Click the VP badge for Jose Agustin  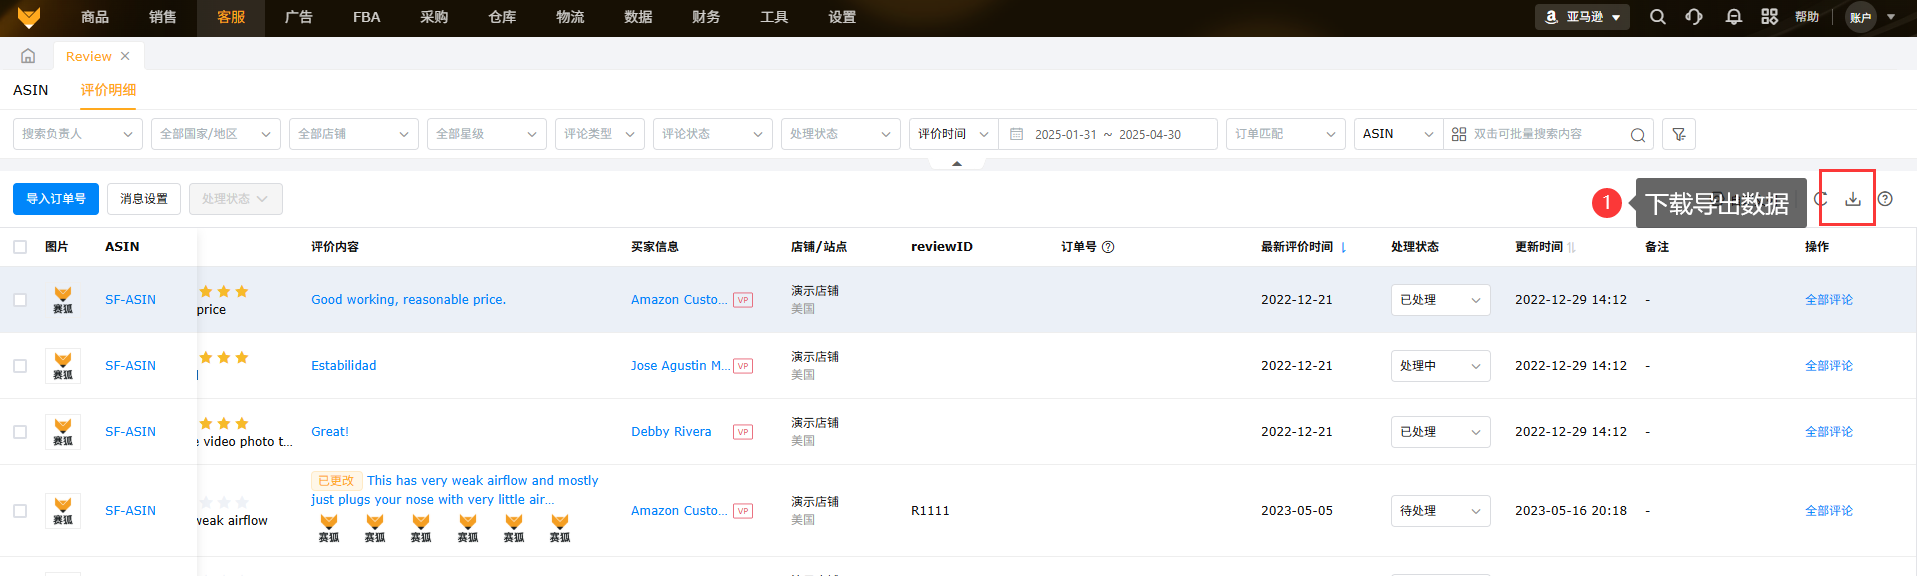(743, 366)
